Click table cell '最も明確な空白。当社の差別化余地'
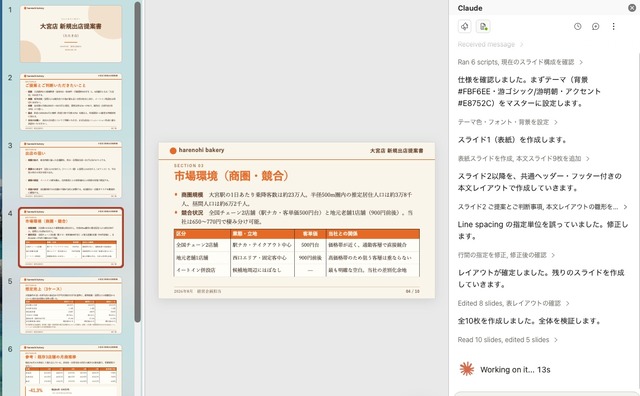640x396 pixels. pyautogui.click(x=373, y=270)
